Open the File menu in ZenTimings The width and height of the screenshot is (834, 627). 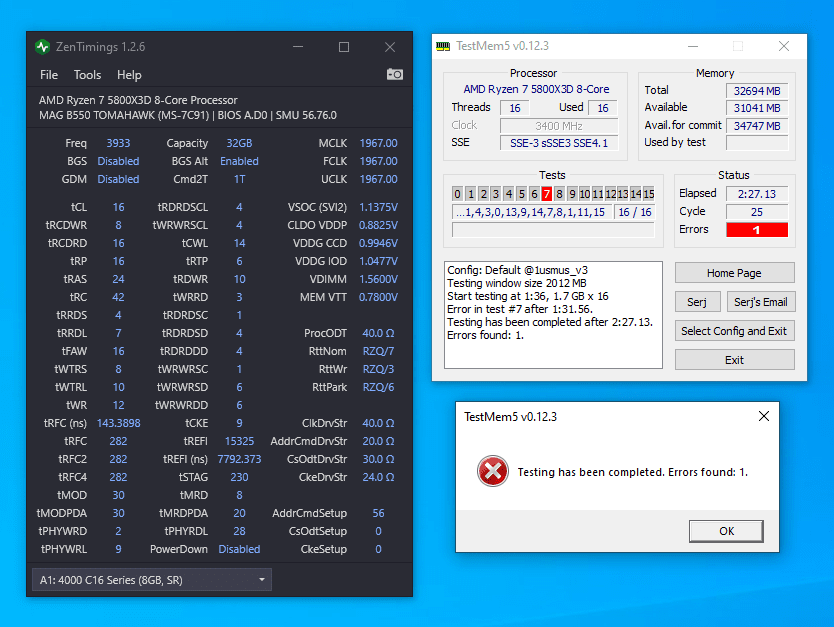click(49, 75)
